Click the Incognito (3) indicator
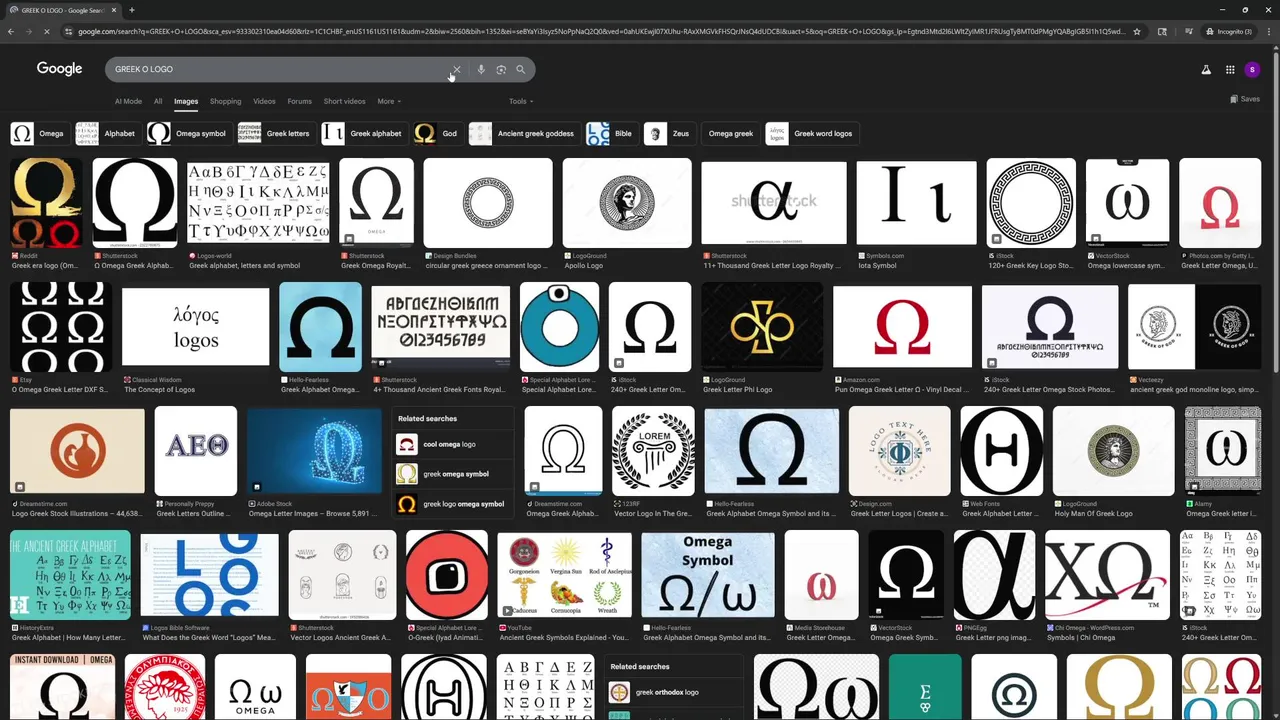The width and height of the screenshot is (1280, 720). pyautogui.click(x=1229, y=32)
